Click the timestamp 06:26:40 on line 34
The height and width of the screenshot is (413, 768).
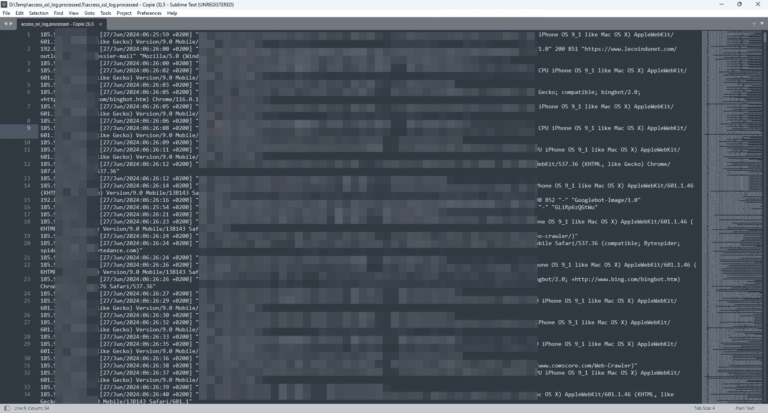click(x=156, y=394)
